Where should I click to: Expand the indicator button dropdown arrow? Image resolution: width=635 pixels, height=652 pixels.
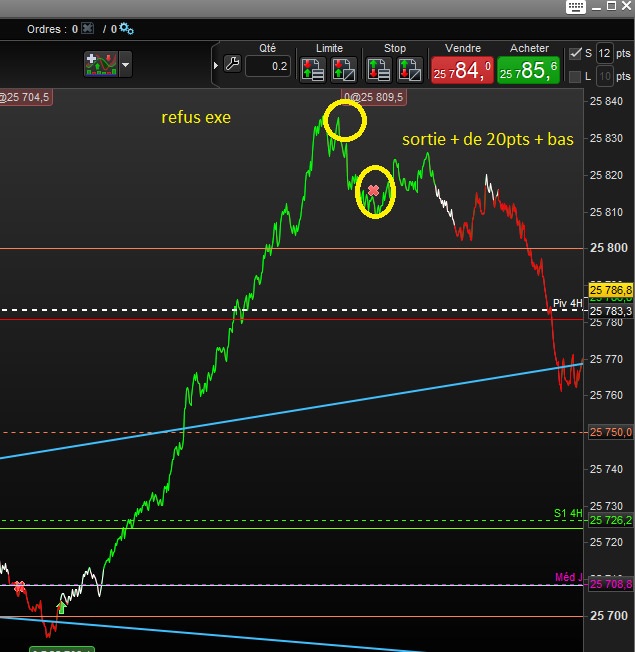coord(126,64)
